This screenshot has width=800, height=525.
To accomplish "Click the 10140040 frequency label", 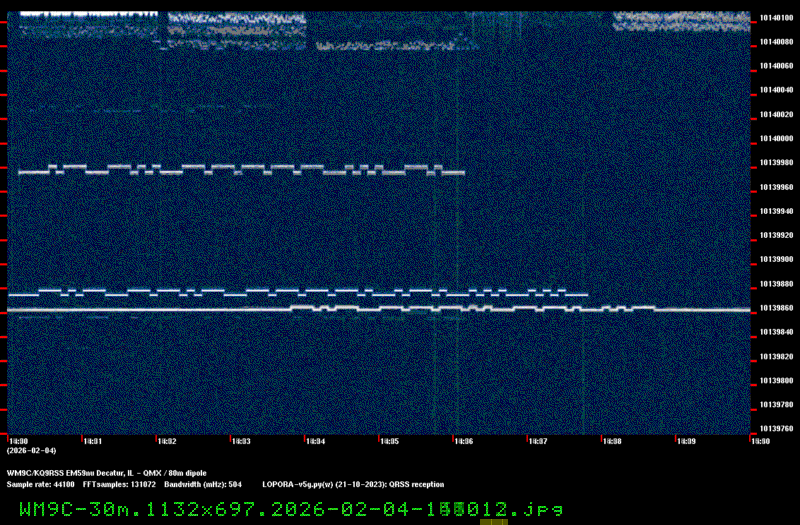I will click(x=776, y=90).
